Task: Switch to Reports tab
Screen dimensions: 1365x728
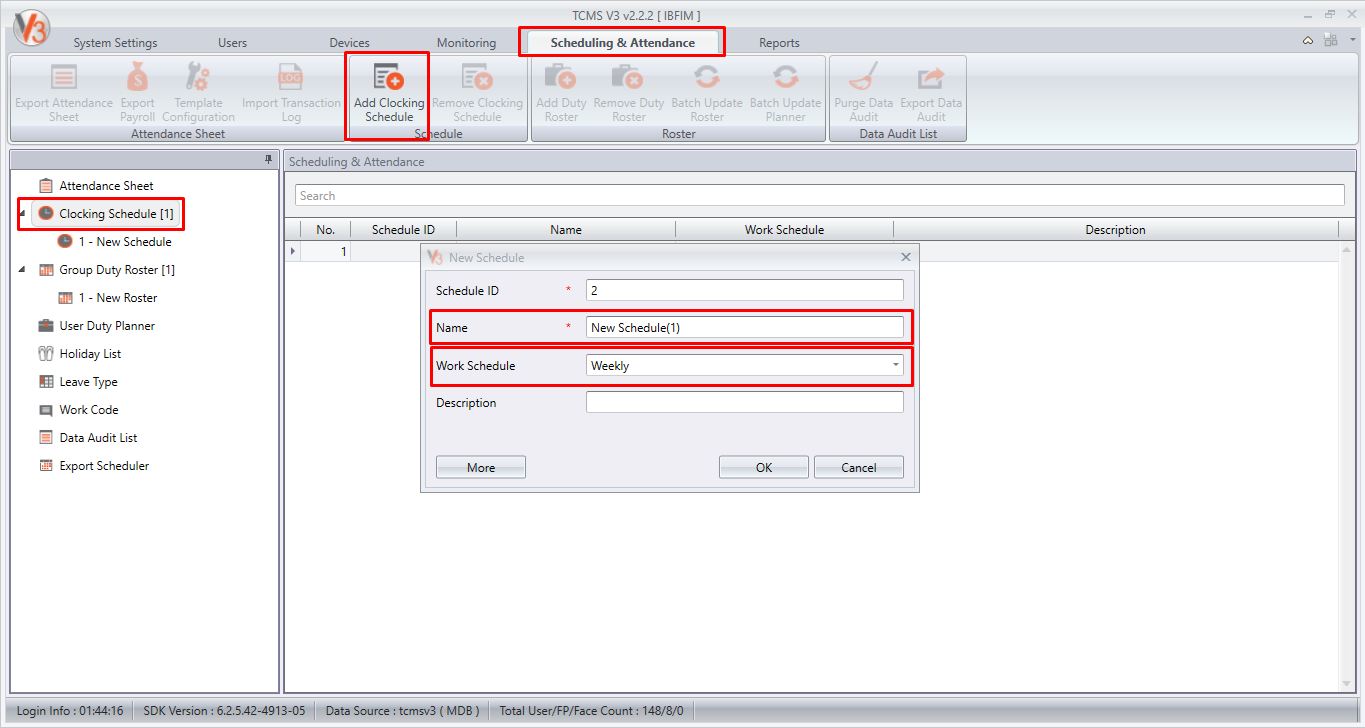Action: pyautogui.click(x=779, y=43)
